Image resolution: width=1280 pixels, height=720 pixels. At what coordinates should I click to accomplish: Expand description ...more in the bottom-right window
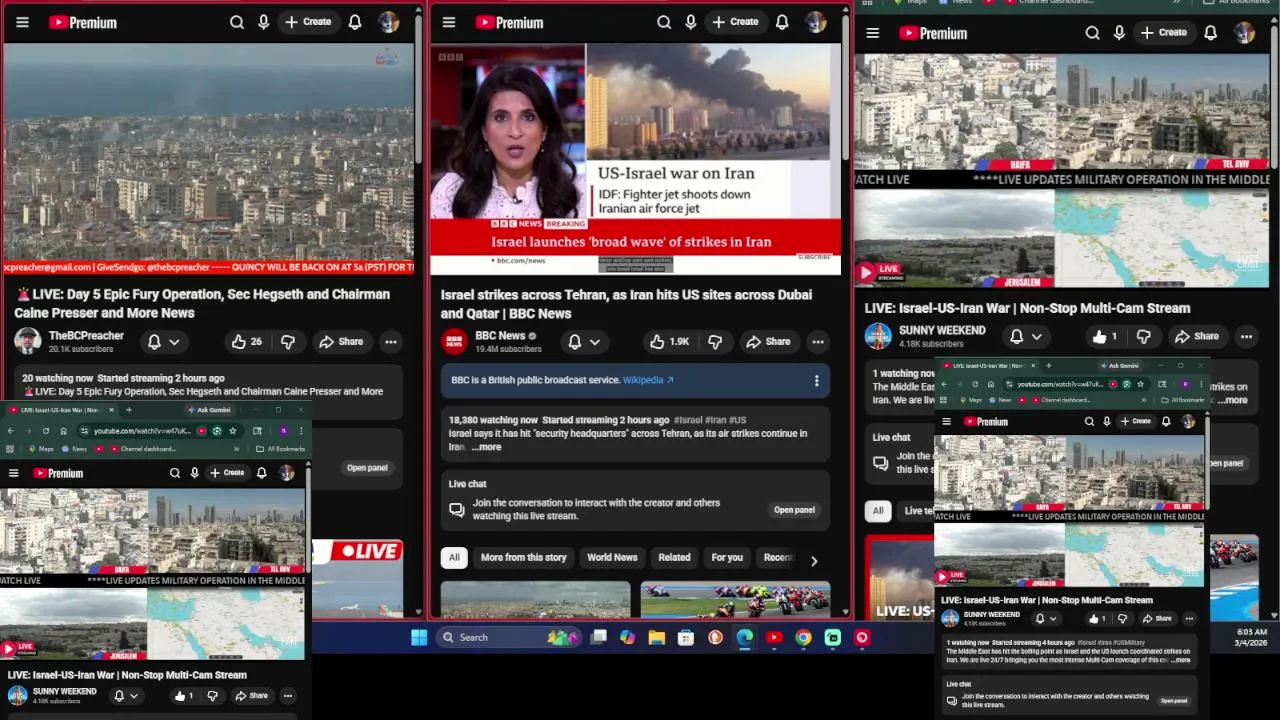coord(1181,660)
